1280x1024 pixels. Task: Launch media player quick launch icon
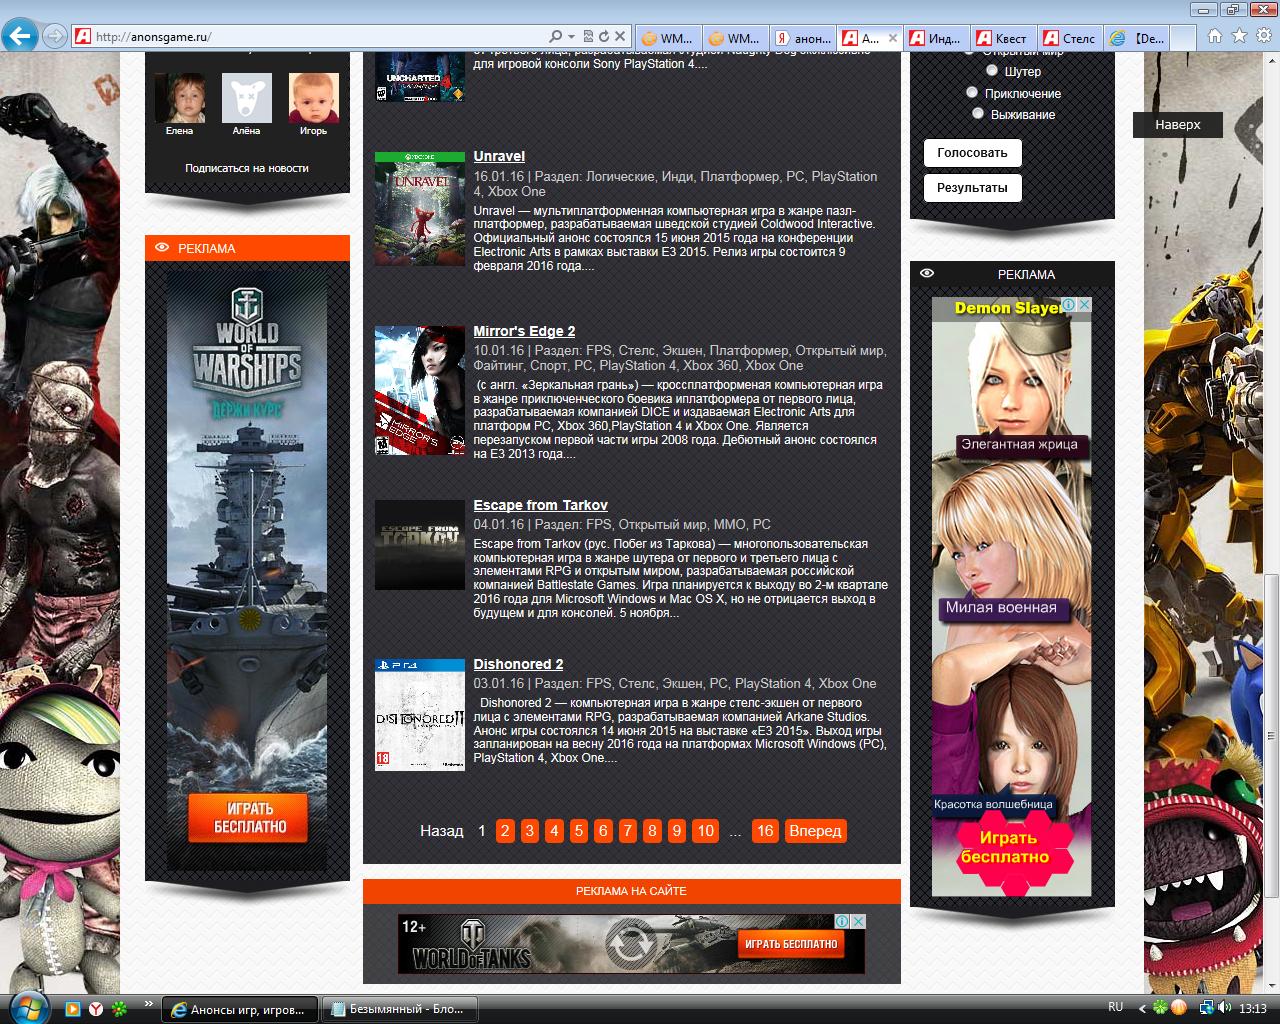(x=72, y=1008)
